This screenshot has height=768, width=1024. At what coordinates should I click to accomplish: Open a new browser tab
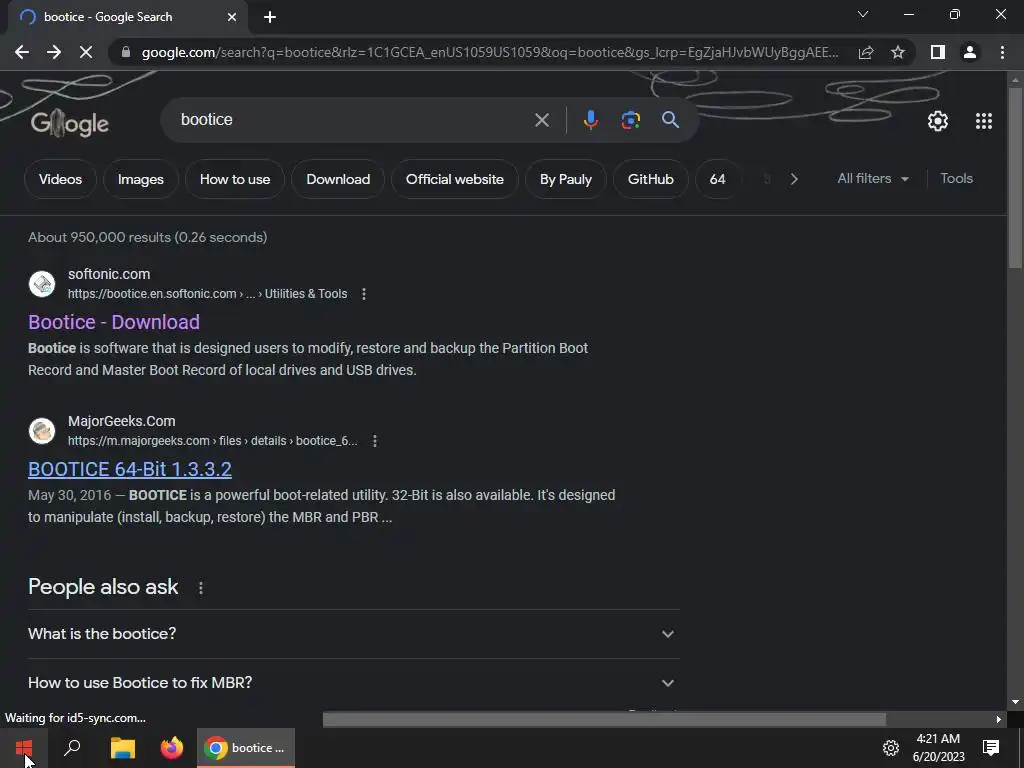point(270,17)
